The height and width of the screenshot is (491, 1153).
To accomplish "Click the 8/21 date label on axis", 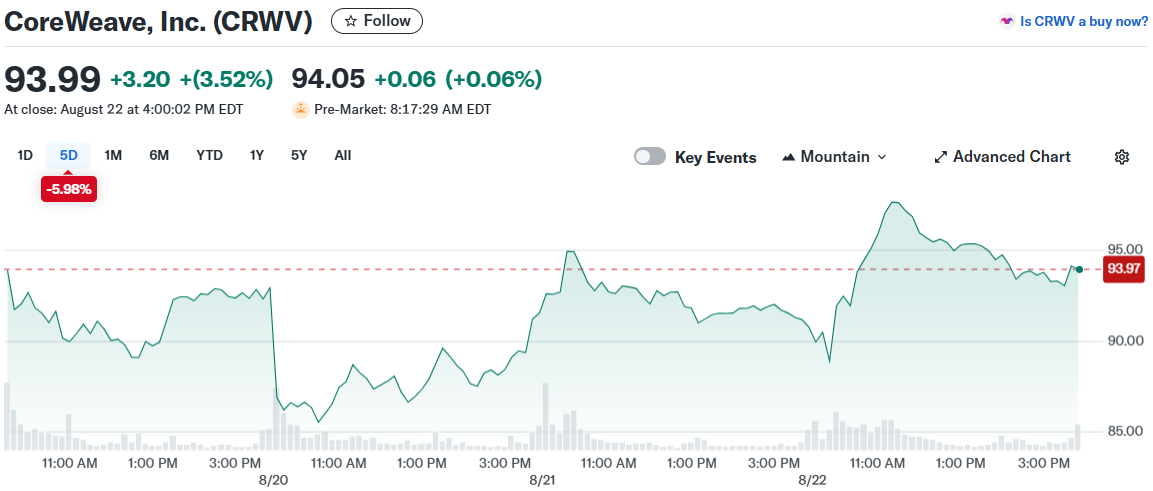I will coord(542,480).
